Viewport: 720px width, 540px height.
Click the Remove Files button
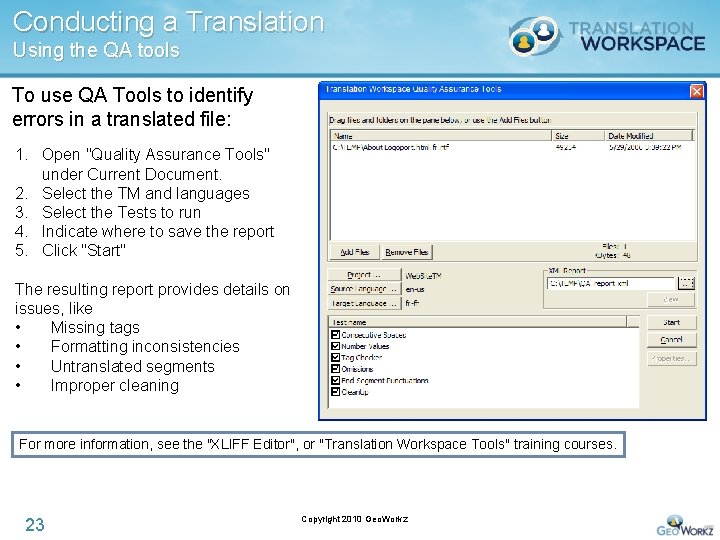tap(407, 252)
